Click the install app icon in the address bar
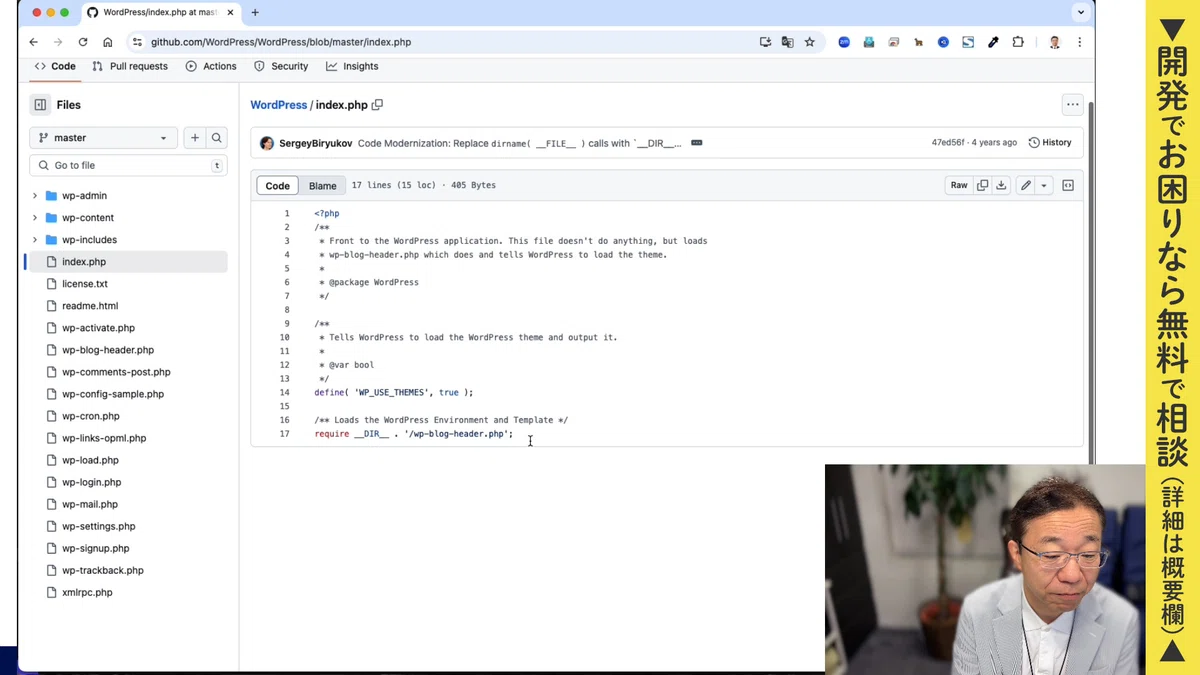The width and height of the screenshot is (1200, 675). pyautogui.click(x=765, y=42)
